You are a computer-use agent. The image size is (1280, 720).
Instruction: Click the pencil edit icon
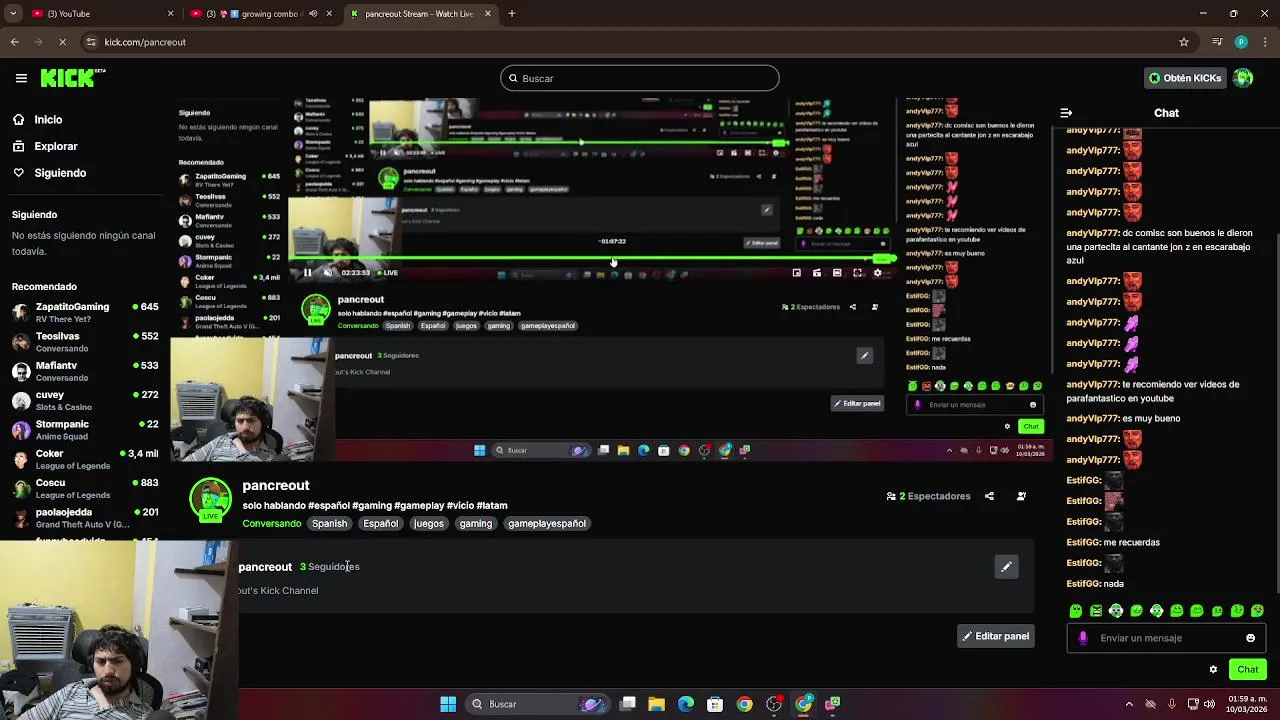[x=1007, y=567]
